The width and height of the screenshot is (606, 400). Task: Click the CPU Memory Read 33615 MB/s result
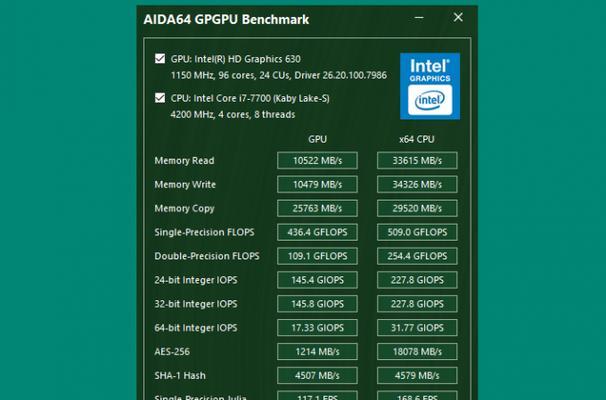point(417,160)
